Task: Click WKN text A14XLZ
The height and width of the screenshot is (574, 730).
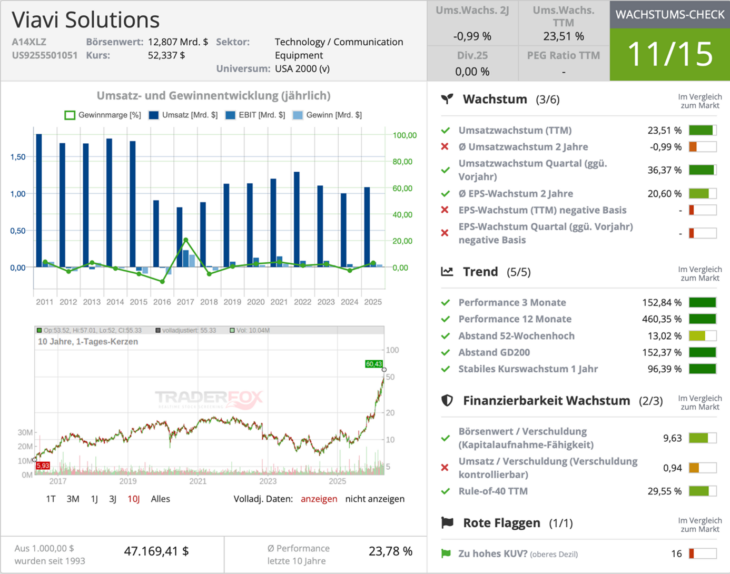Action: coord(29,42)
